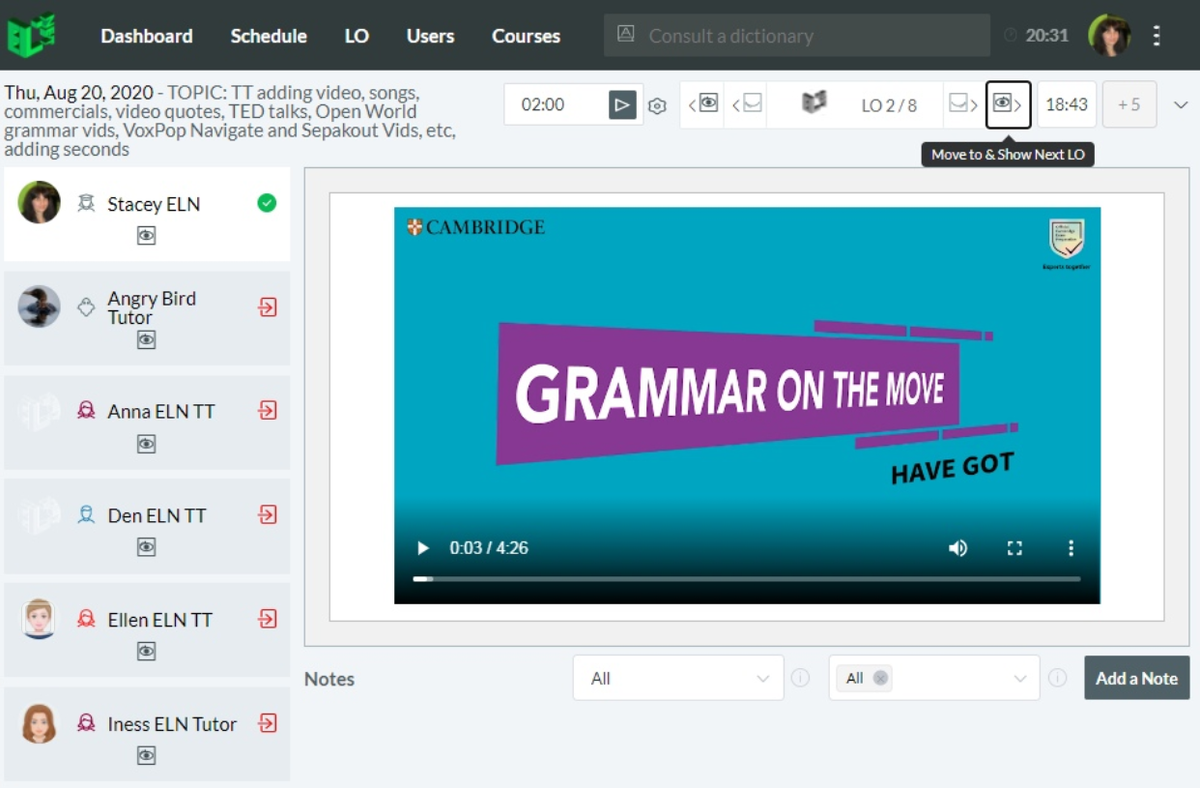
Task: Expand the second Notes filter dropdown arrow
Action: 1020,679
